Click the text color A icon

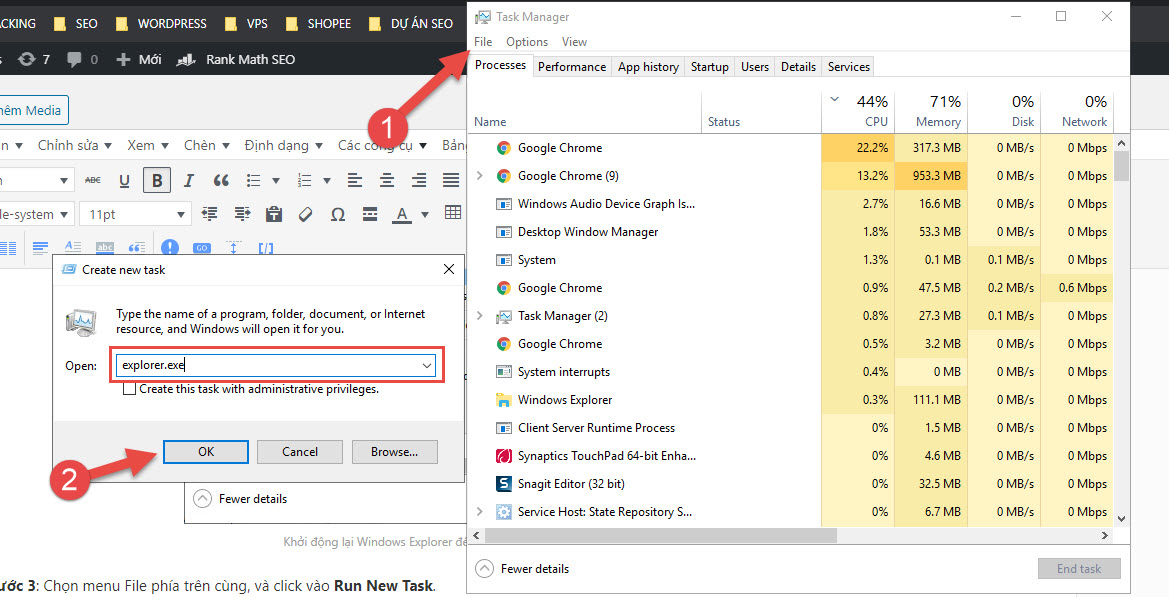(x=402, y=215)
